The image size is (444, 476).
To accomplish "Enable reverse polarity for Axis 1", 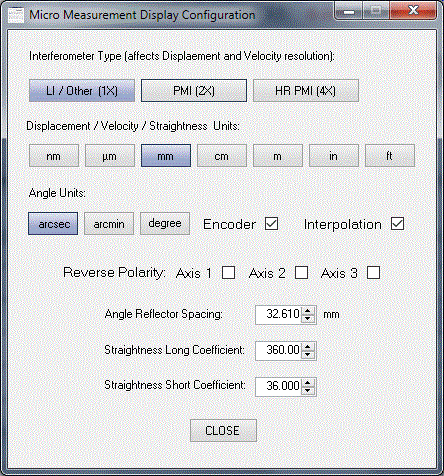I will click(228, 273).
